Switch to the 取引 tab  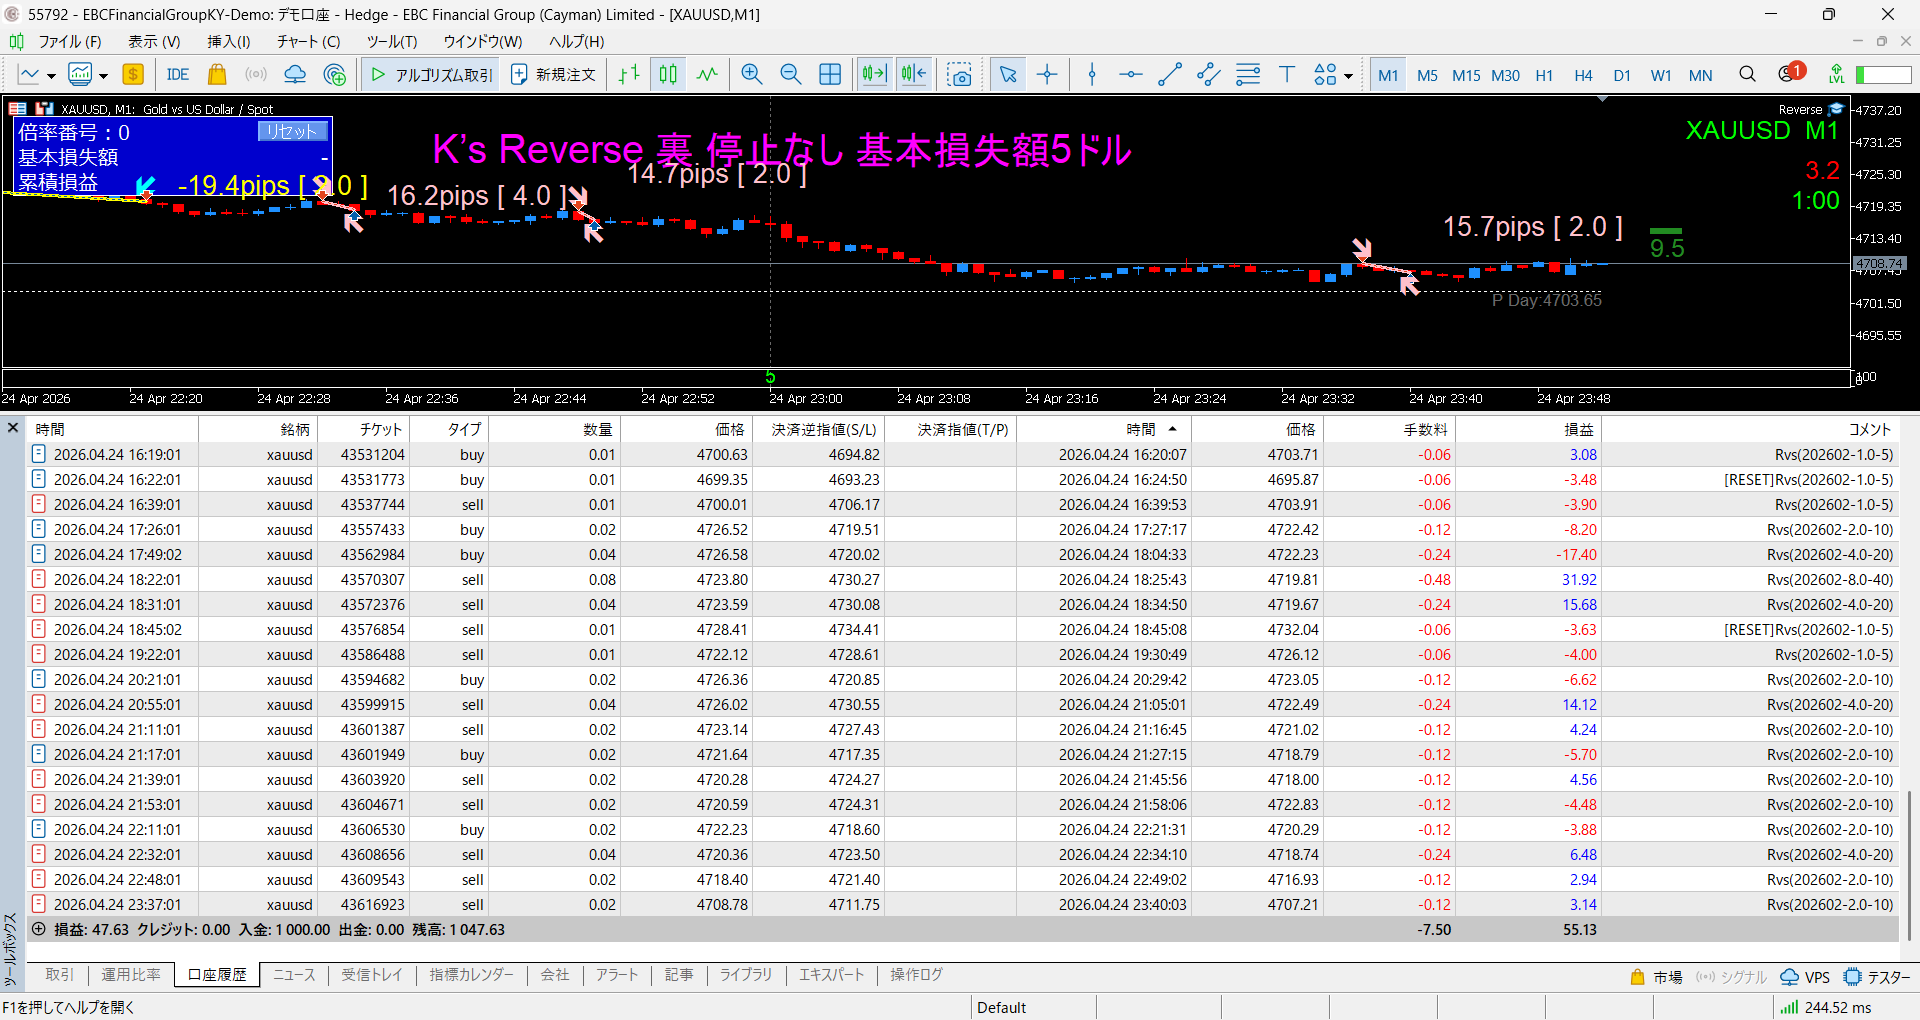click(59, 974)
